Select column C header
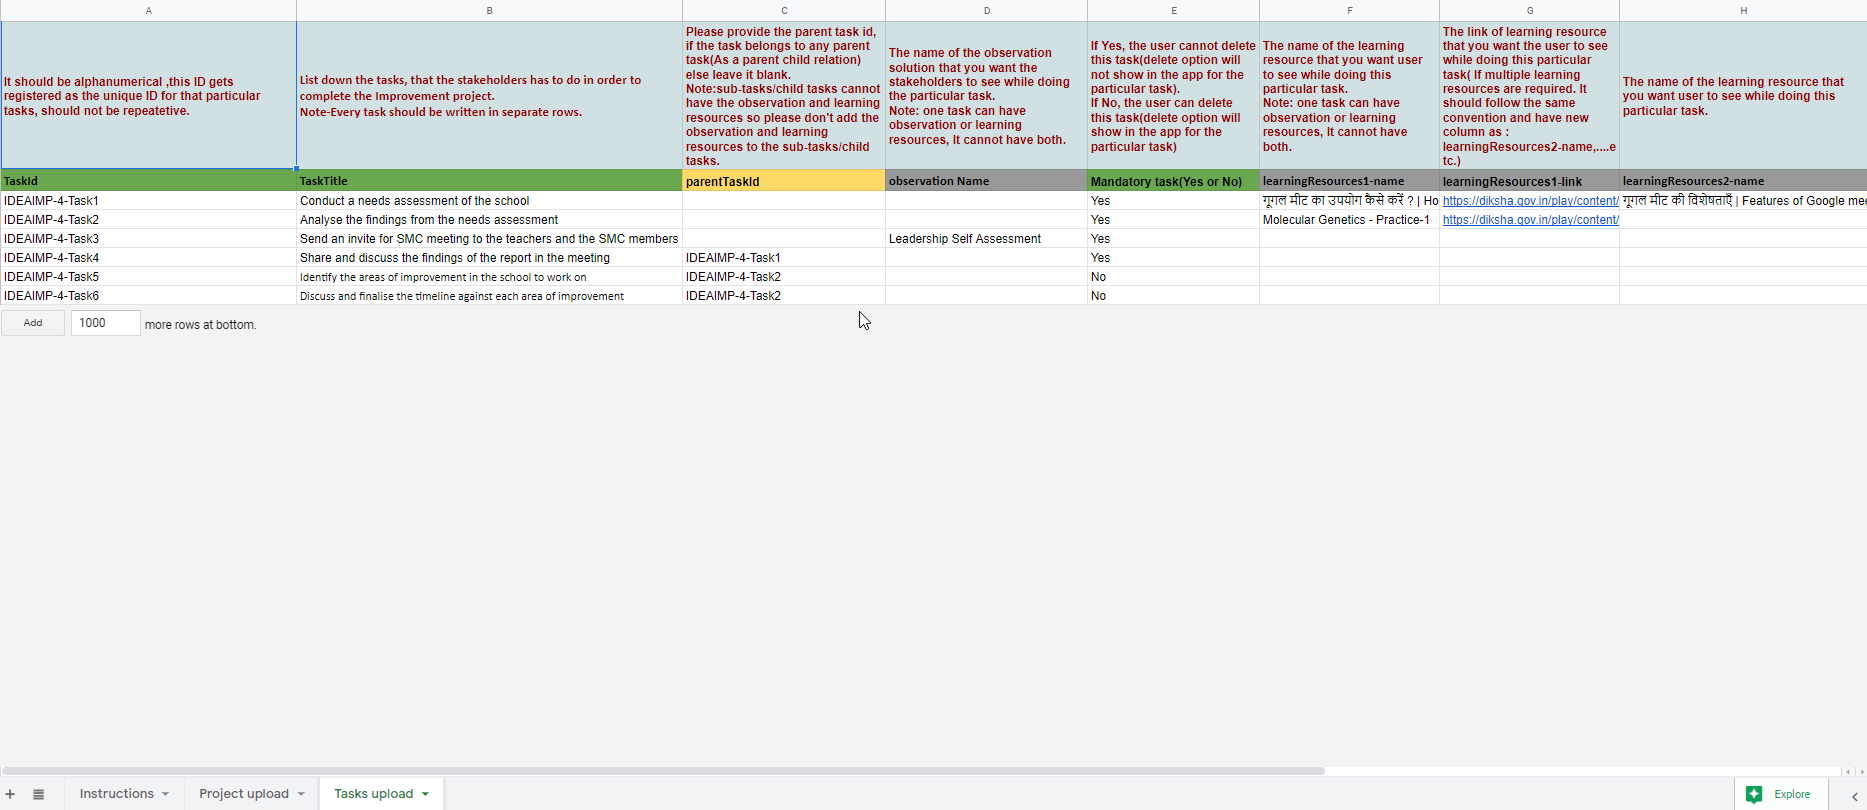Screen dimensions: 1867x810 (x=784, y=10)
